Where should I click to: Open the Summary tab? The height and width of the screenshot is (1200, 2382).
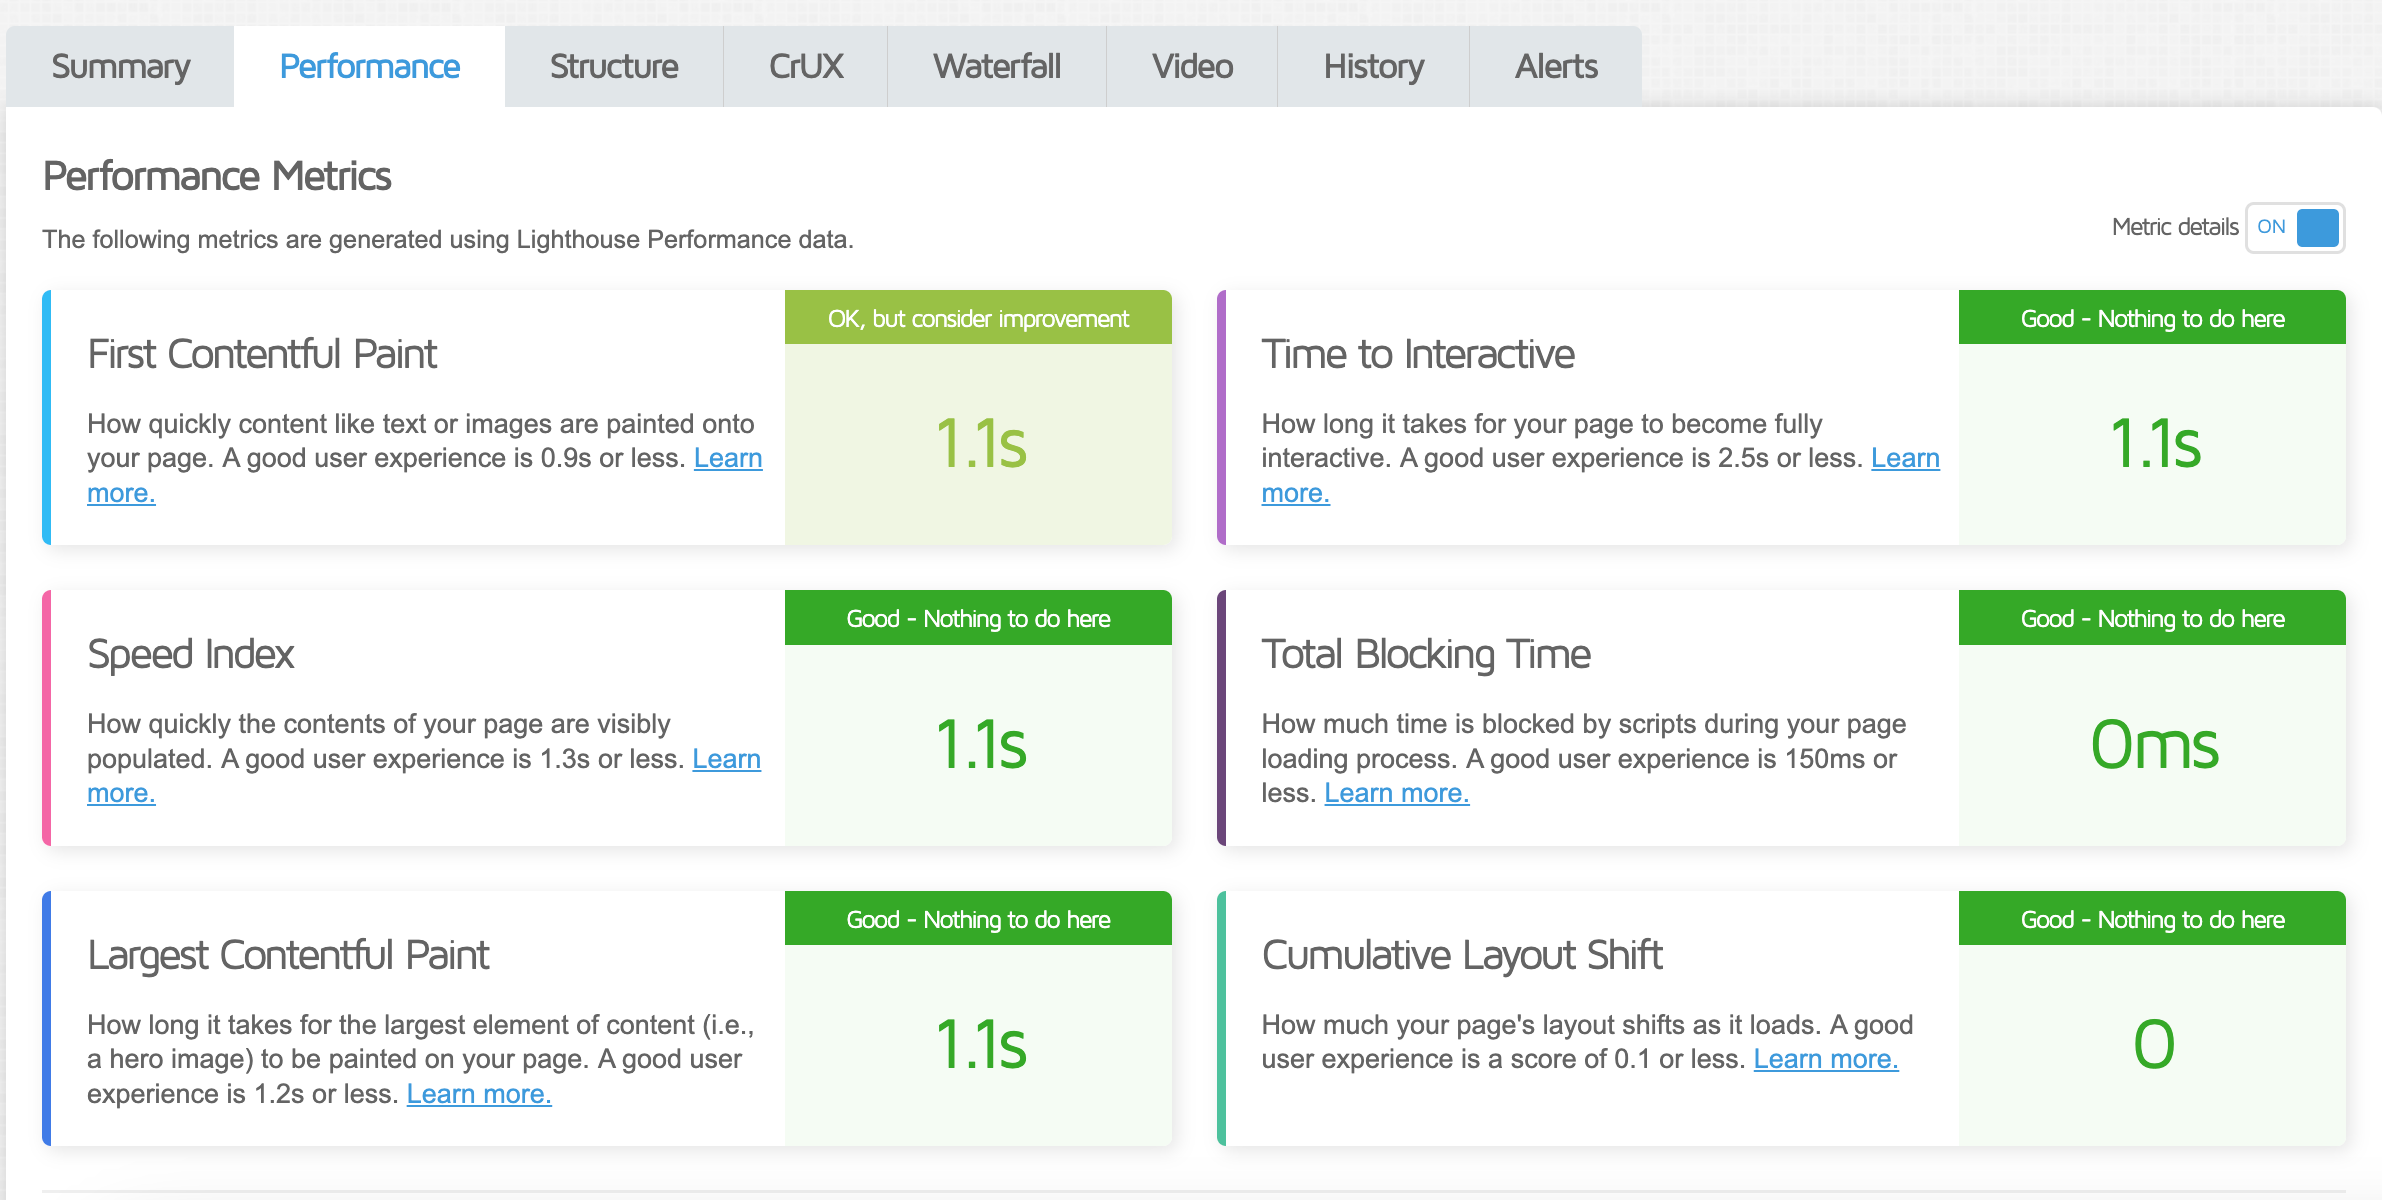120,66
